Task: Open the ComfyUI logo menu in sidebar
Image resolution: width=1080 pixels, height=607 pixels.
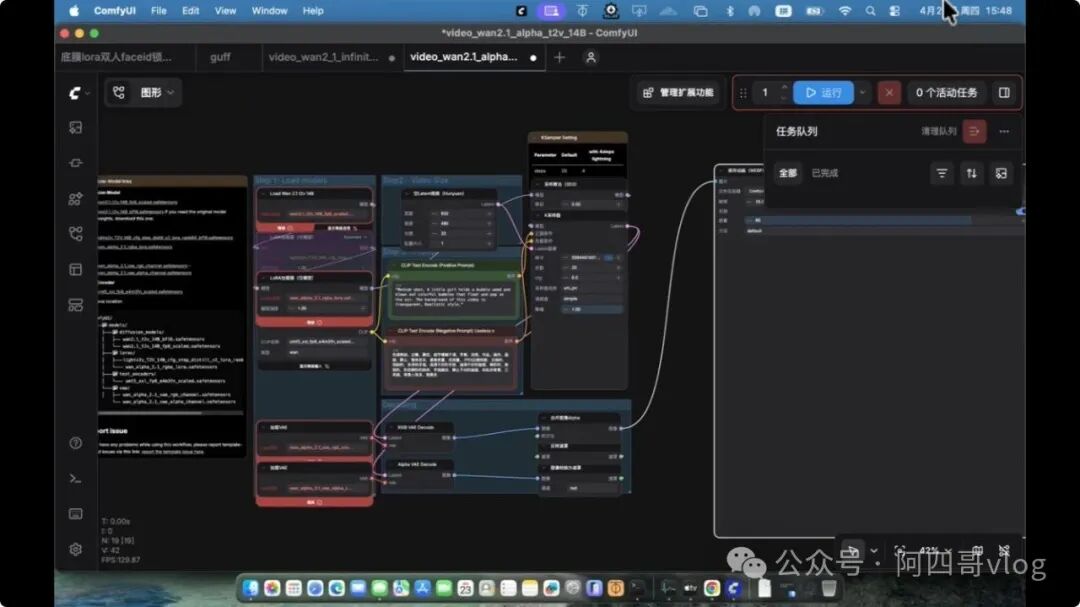Action: click(75, 92)
